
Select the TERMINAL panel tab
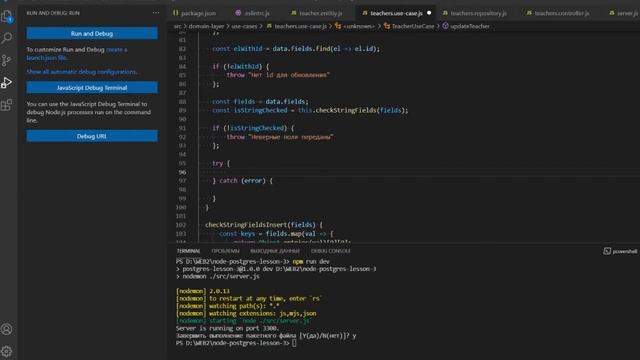(x=188, y=251)
